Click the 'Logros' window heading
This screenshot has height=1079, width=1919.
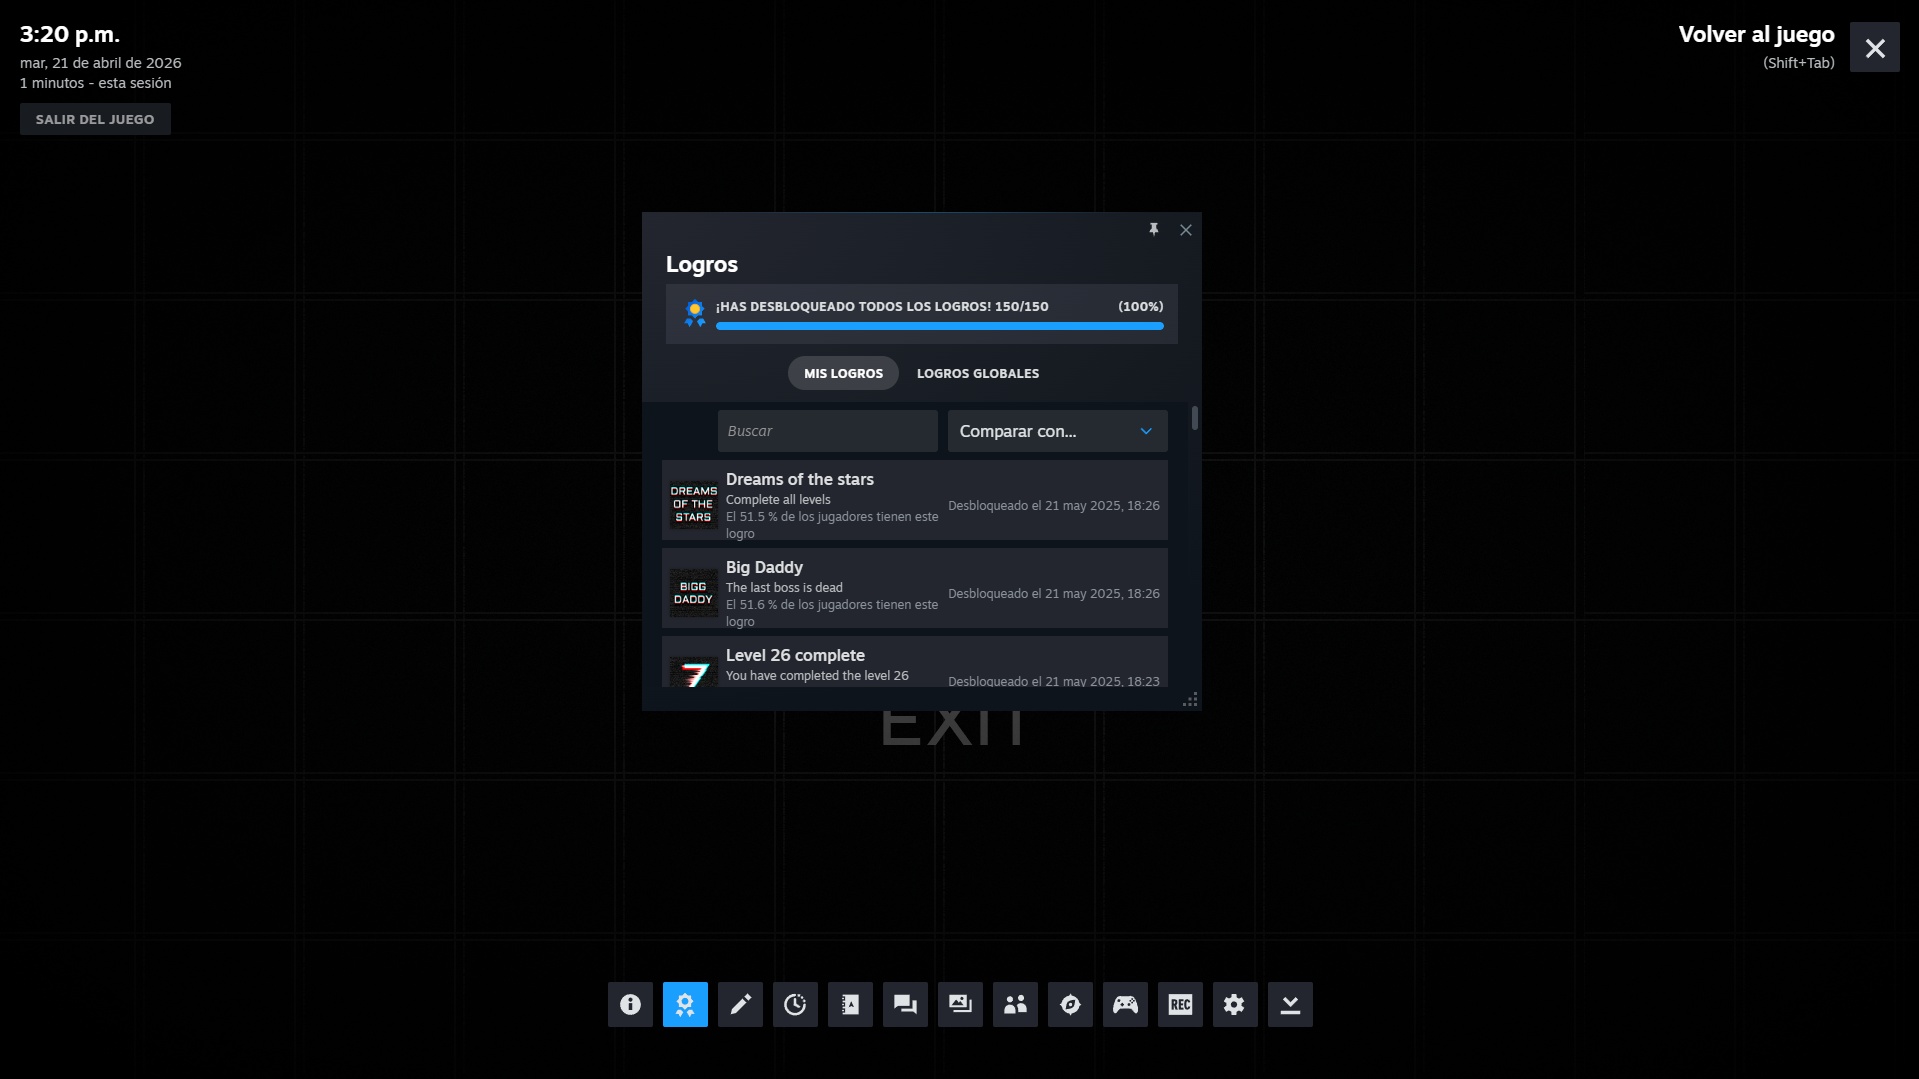(702, 264)
